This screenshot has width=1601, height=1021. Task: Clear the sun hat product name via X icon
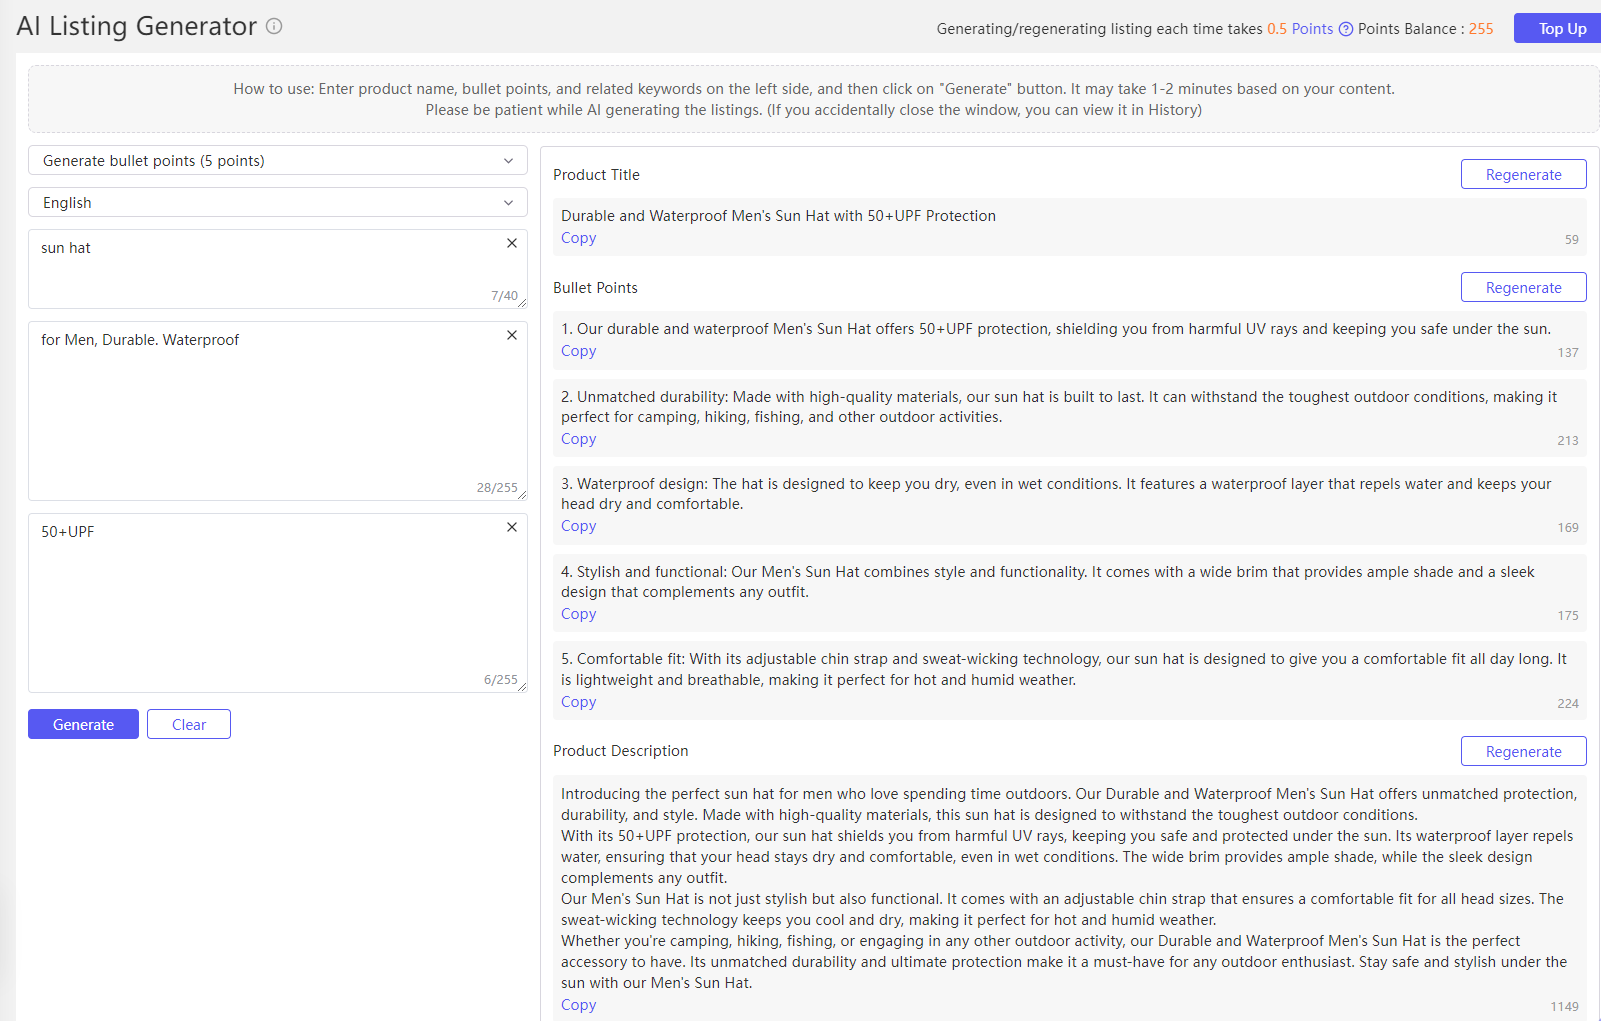click(511, 243)
